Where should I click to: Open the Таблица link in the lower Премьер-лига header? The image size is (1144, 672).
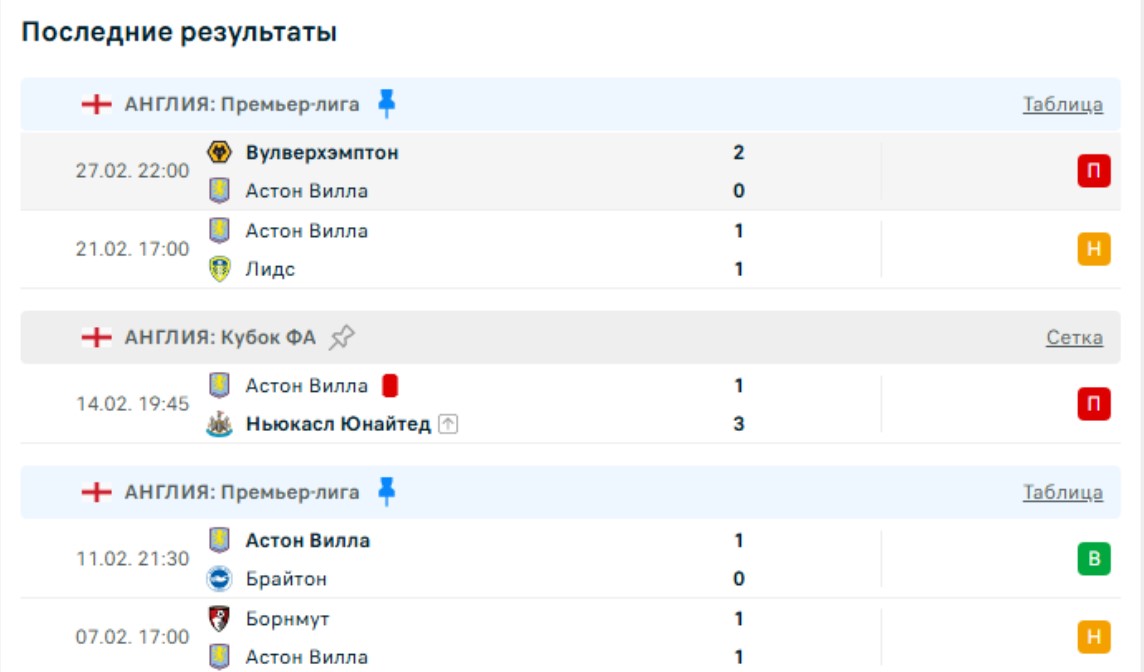pyautogui.click(x=1062, y=492)
